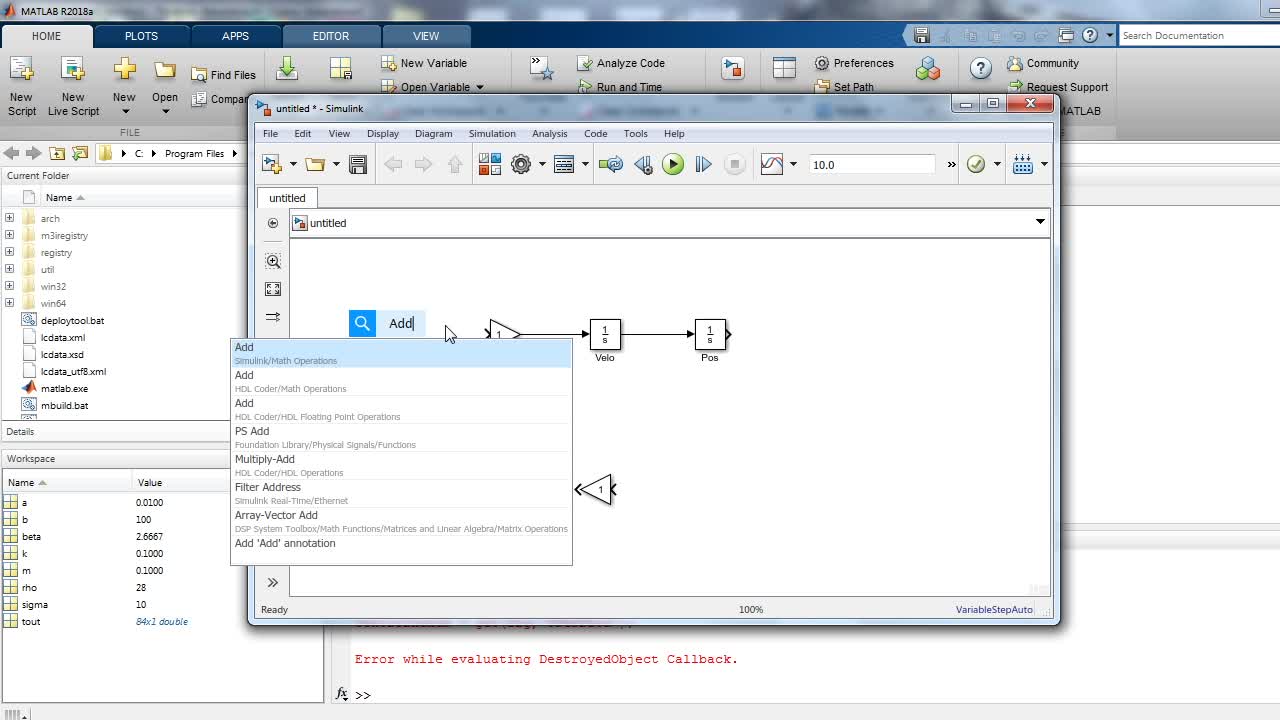
Task: Click New Live Script in MATLAB ribbon
Action: (73, 86)
